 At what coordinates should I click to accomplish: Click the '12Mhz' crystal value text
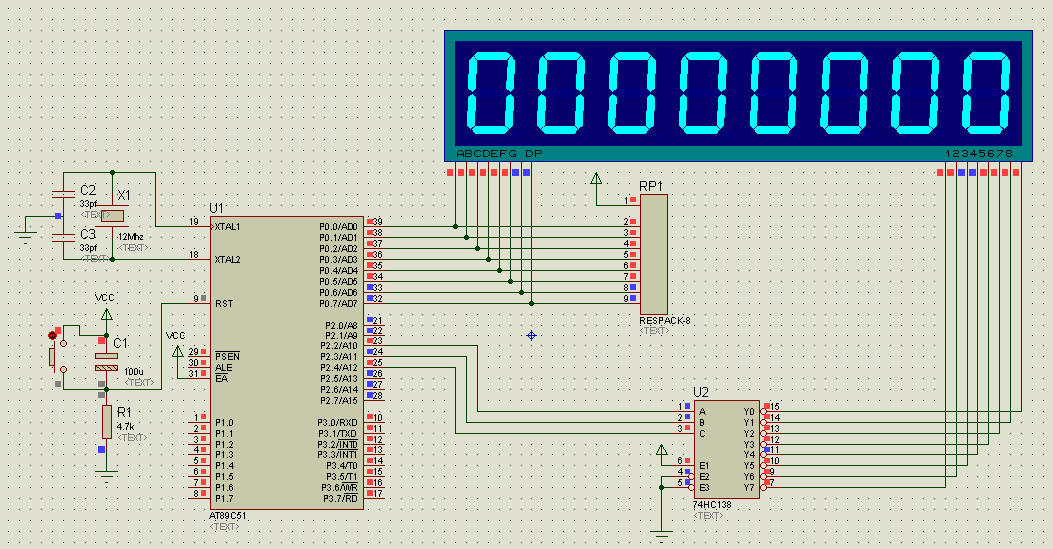click(x=130, y=237)
